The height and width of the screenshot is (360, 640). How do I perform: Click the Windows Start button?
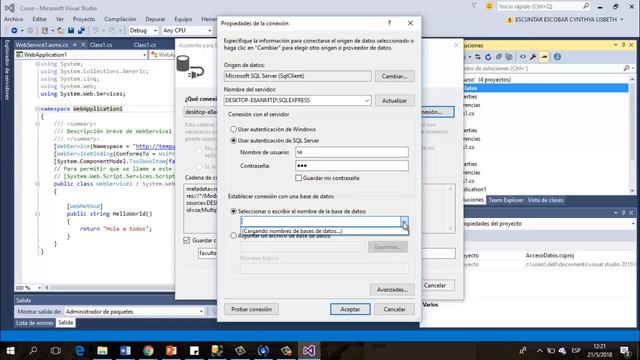coord(10,351)
